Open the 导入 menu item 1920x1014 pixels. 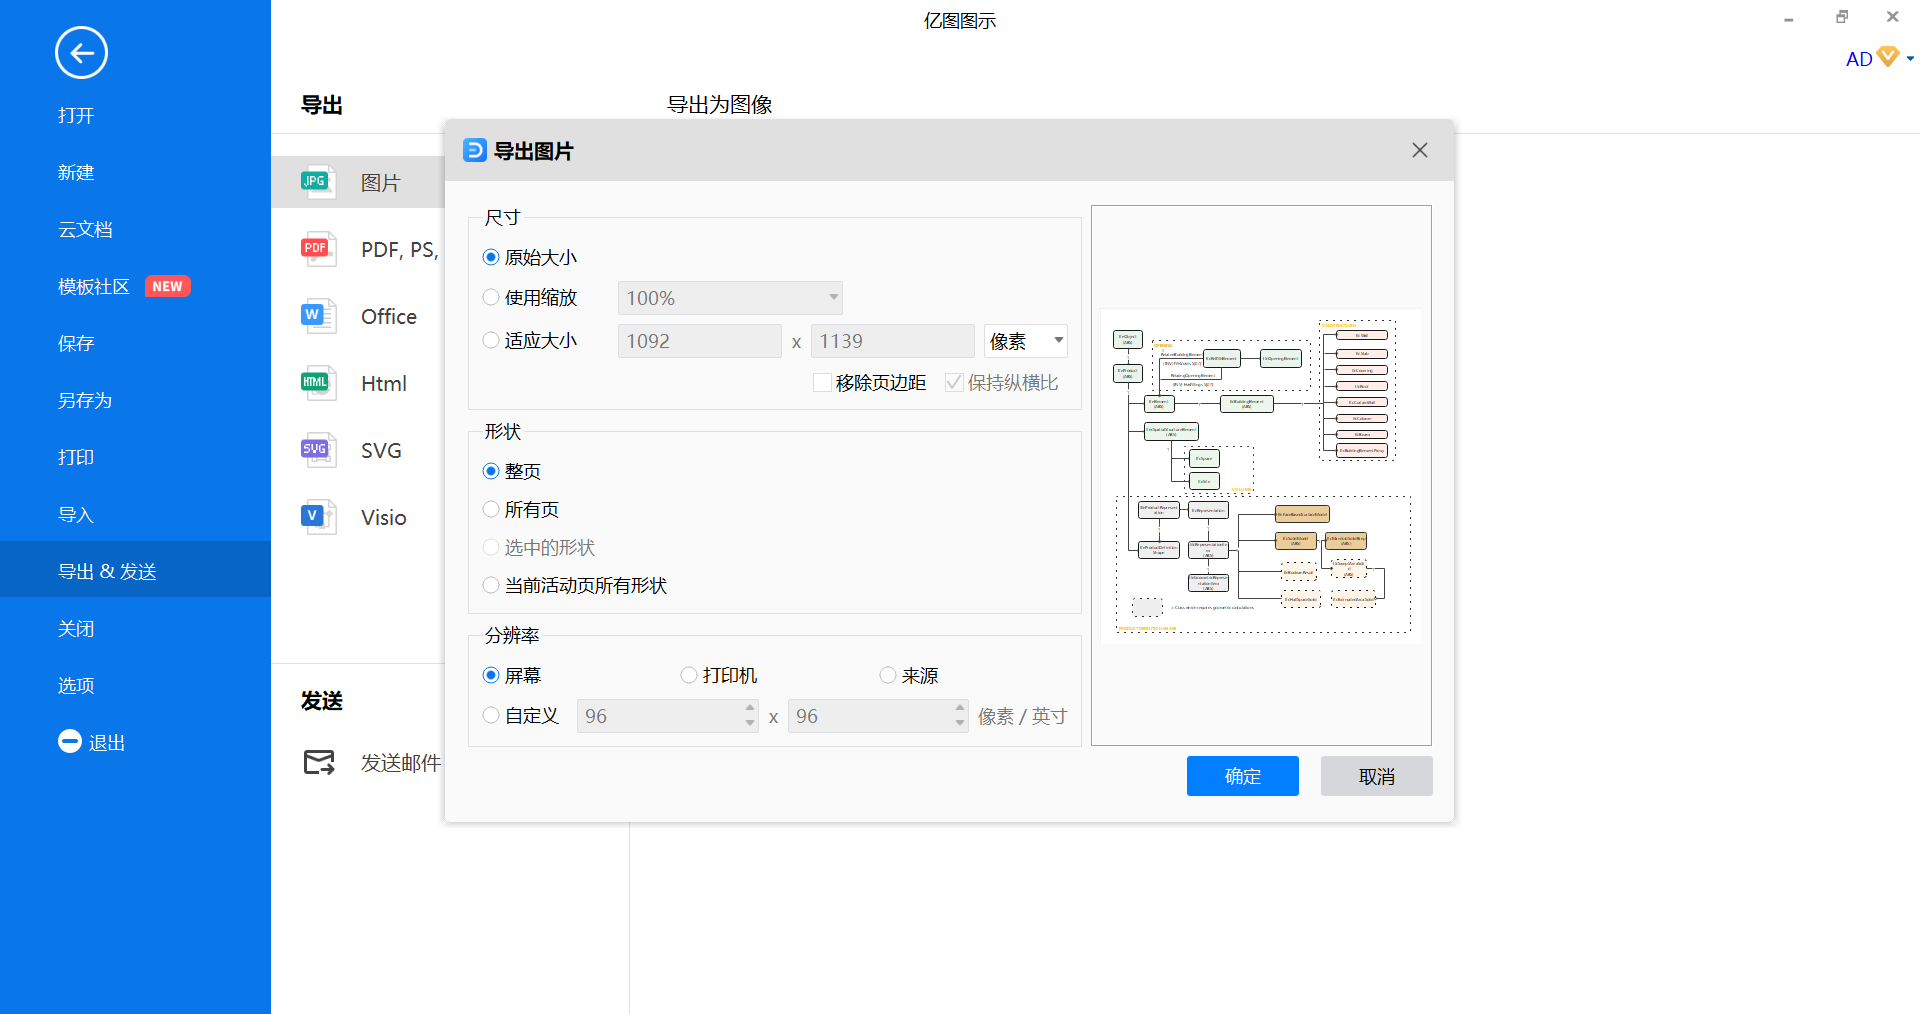76,514
